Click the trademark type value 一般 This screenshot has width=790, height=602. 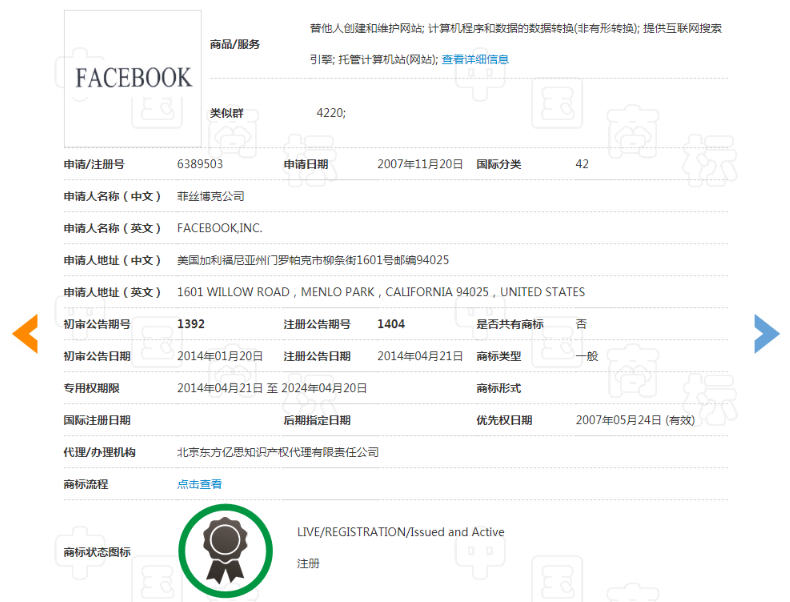(587, 356)
